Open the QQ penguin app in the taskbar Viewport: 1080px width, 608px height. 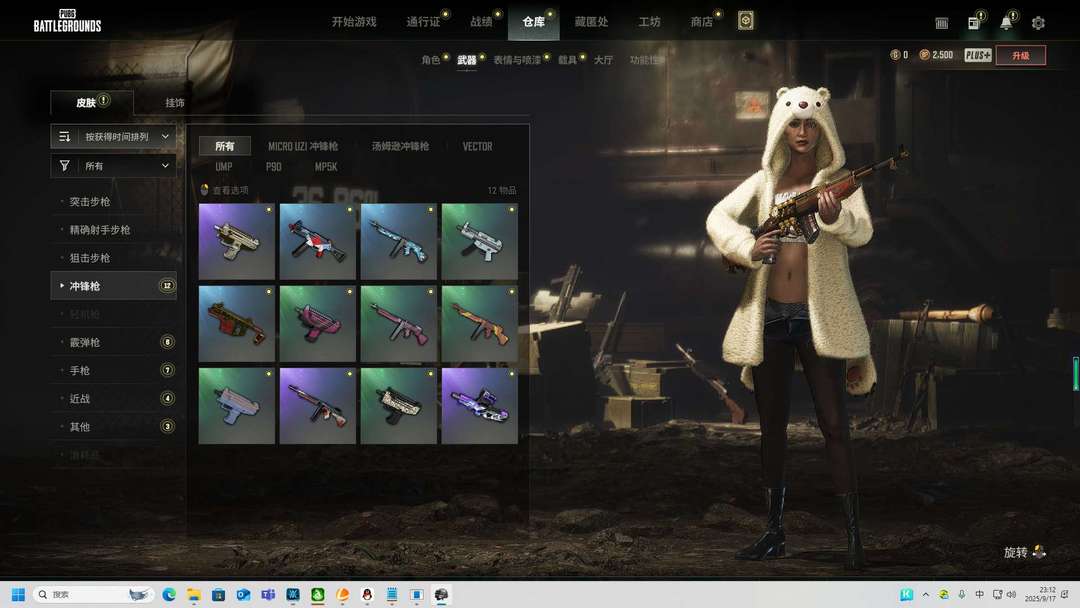pos(367,594)
